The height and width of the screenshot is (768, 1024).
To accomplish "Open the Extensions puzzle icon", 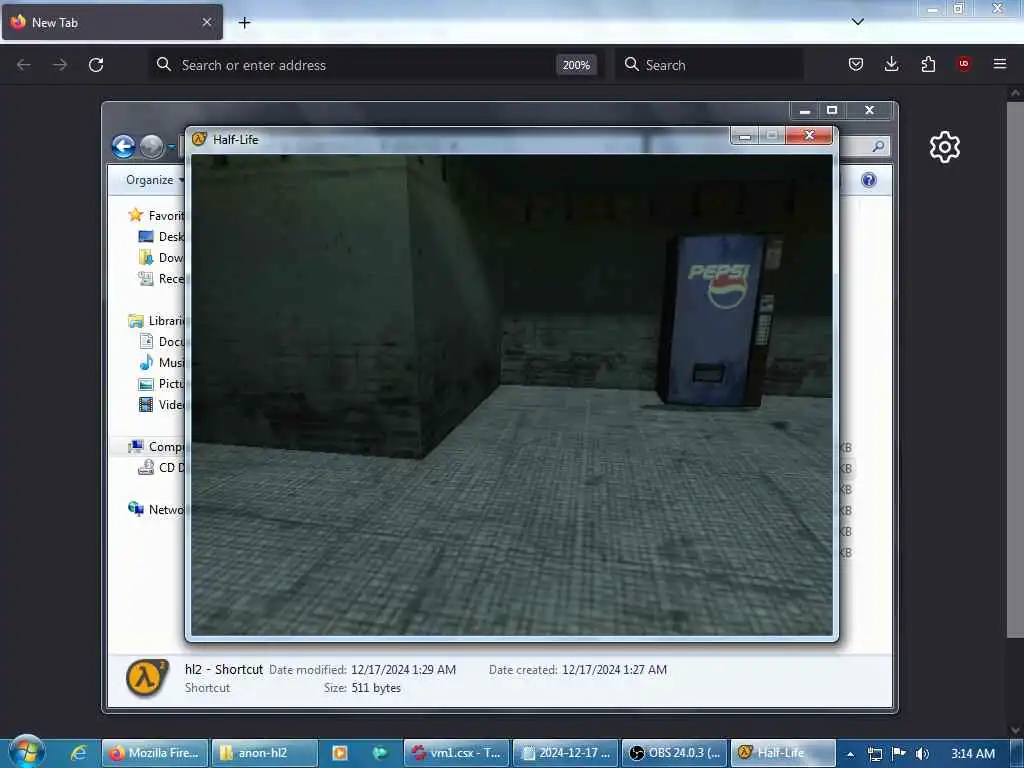I will tap(928, 64).
